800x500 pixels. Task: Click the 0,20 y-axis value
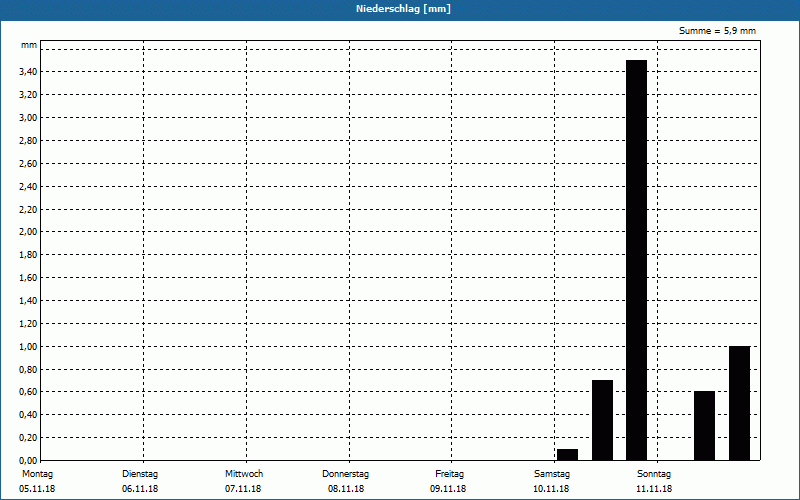tap(28, 438)
